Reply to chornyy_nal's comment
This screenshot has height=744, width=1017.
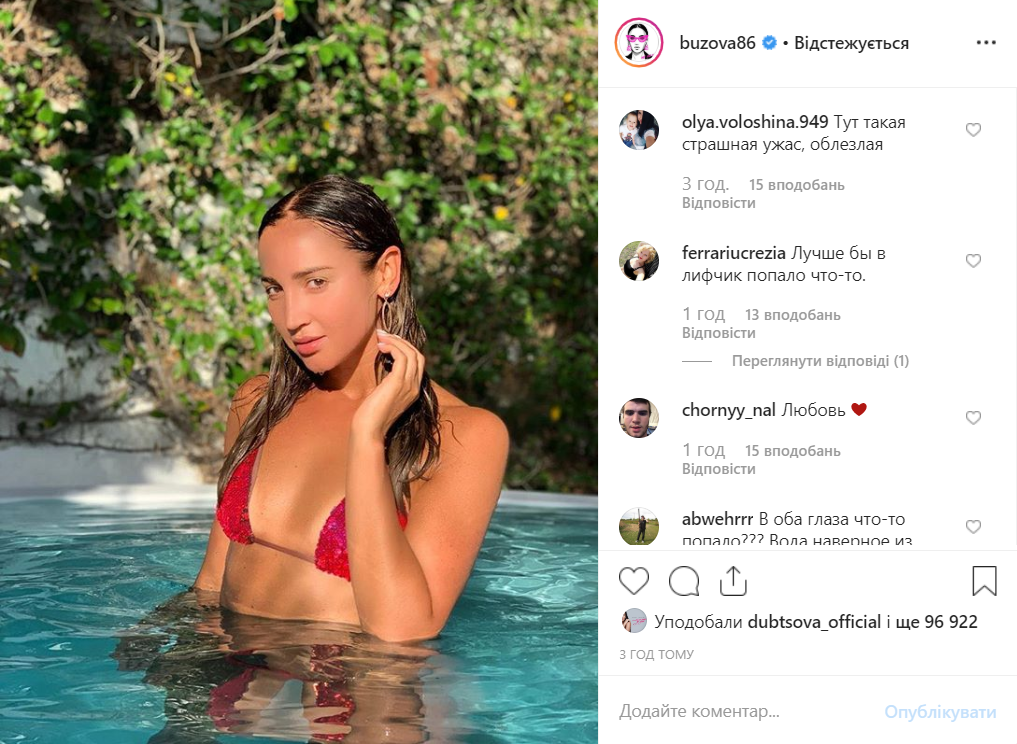click(719, 469)
